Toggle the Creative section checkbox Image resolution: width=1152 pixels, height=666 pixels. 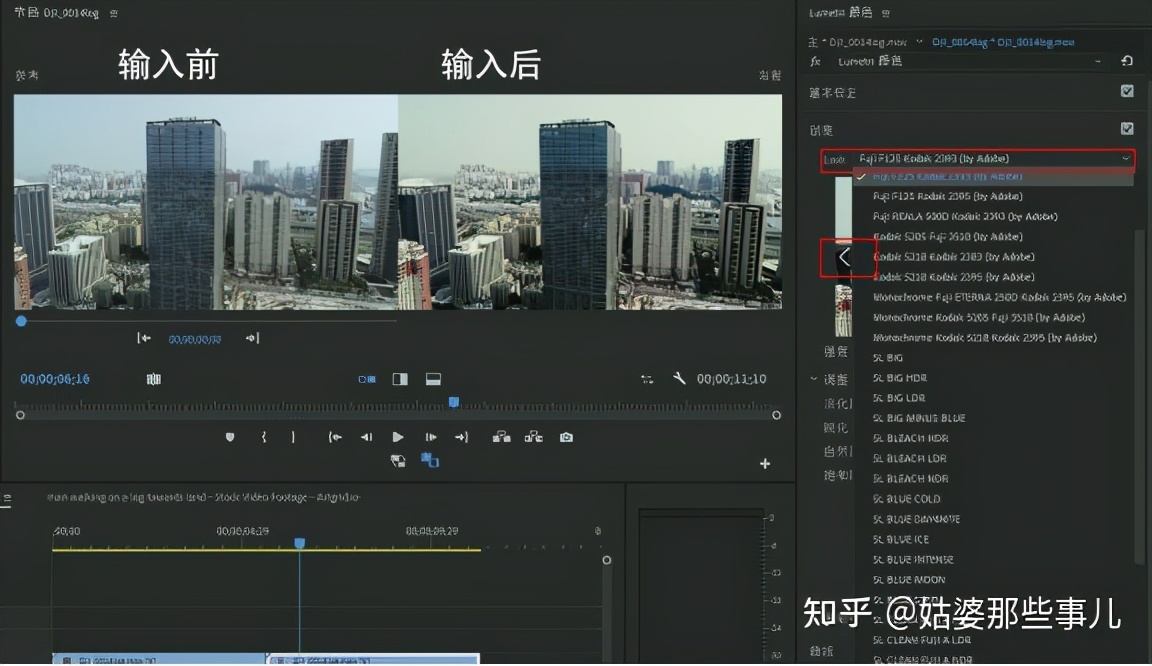pyautogui.click(x=1127, y=129)
